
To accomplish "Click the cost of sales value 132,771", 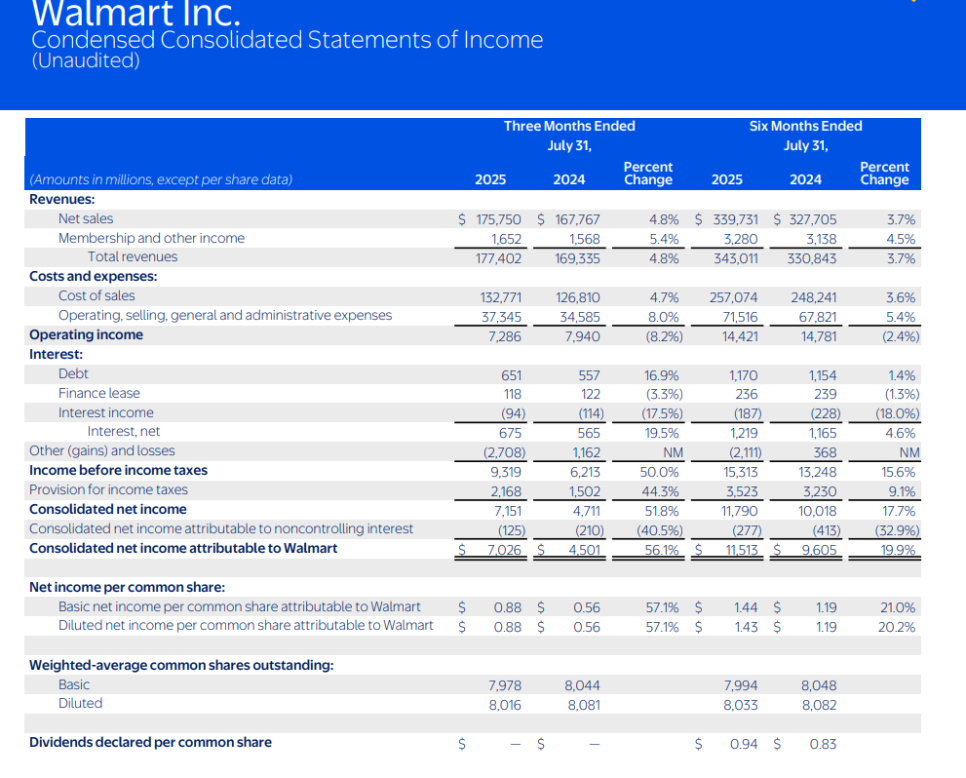I will [501, 298].
